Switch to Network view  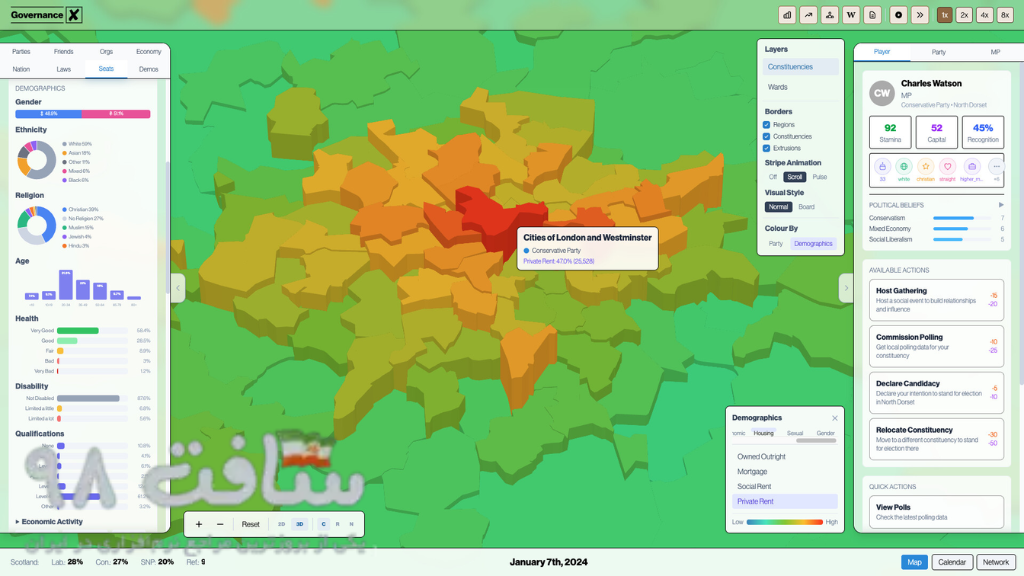tap(995, 562)
